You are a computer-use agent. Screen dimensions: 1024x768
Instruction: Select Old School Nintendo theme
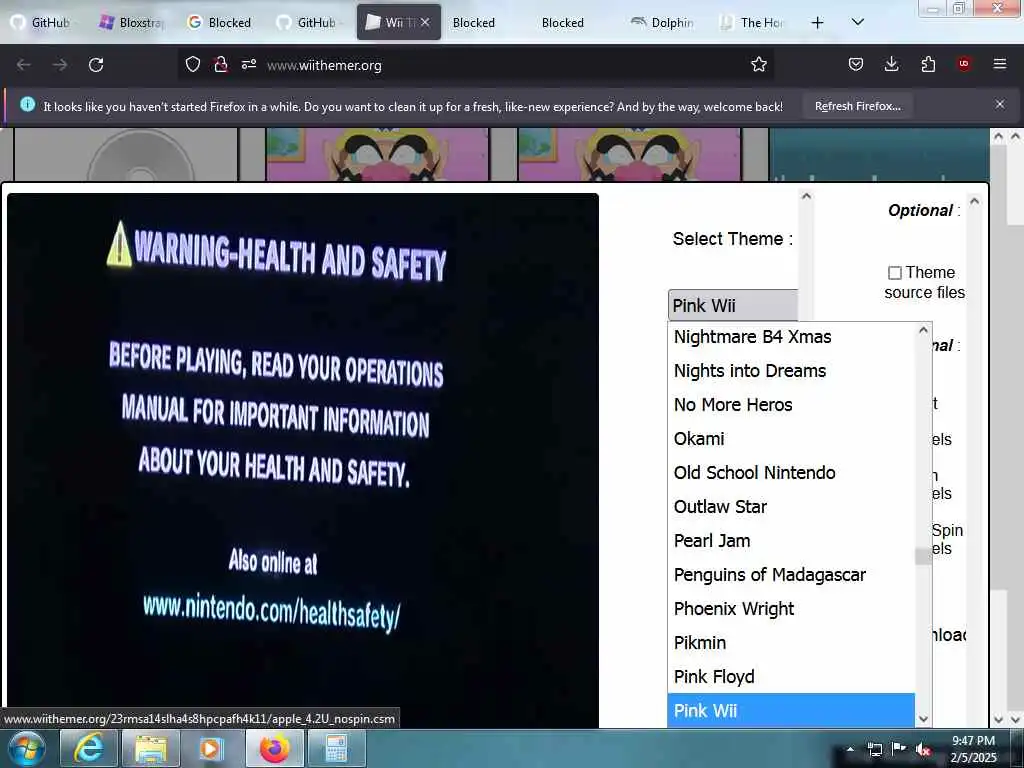791,473
